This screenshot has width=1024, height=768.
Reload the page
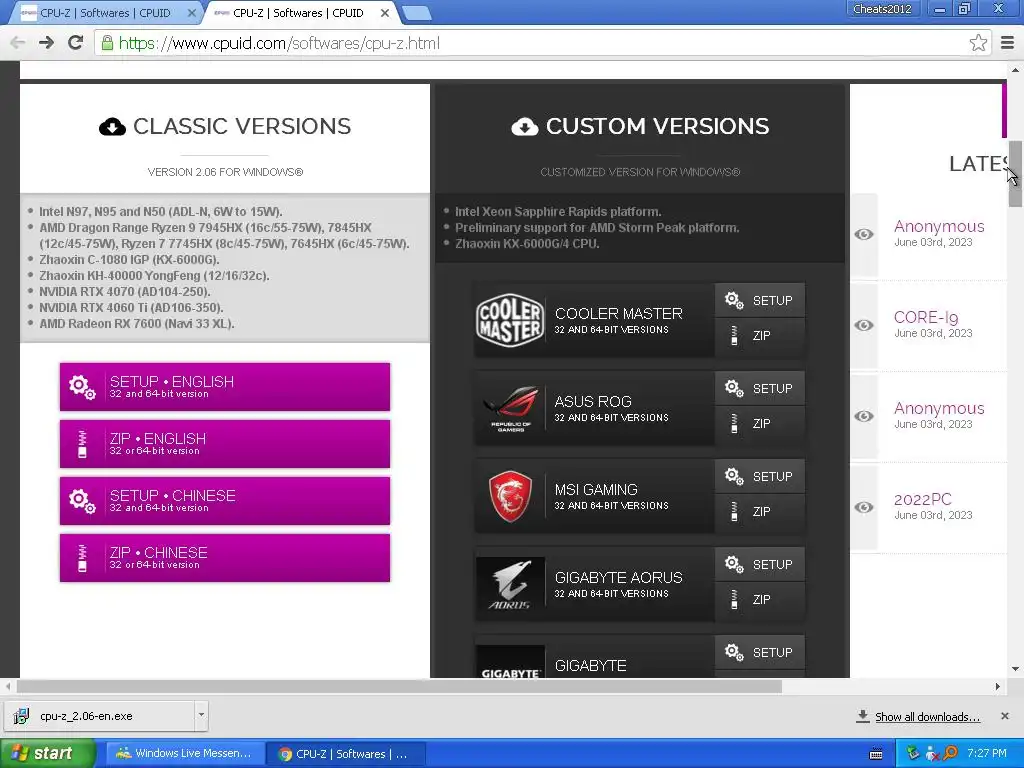(x=76, y=43)
